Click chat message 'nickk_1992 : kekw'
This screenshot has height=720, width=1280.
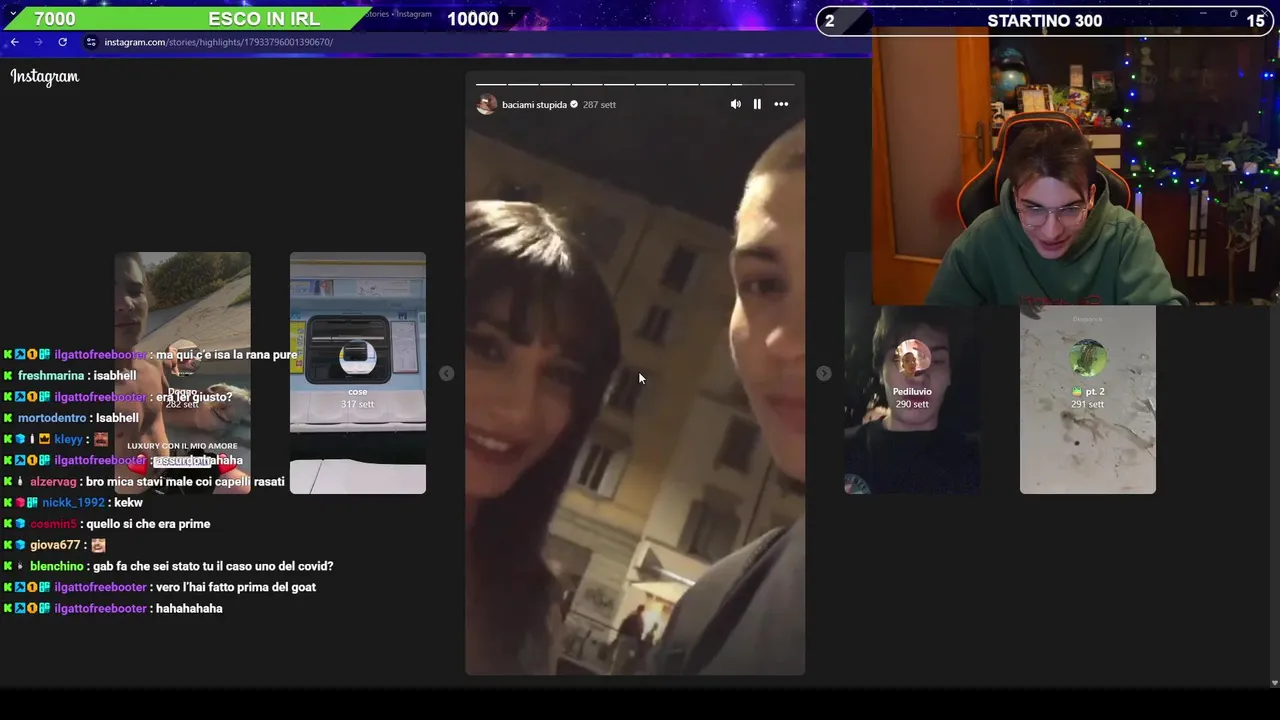72,502
